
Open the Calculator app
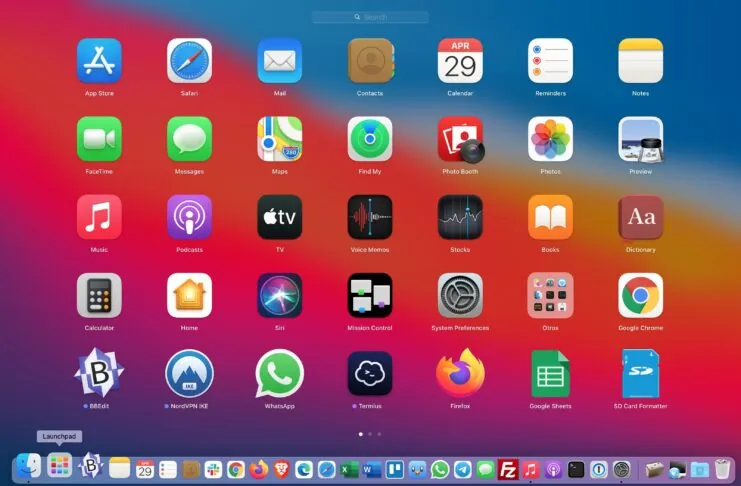(99, 295)
